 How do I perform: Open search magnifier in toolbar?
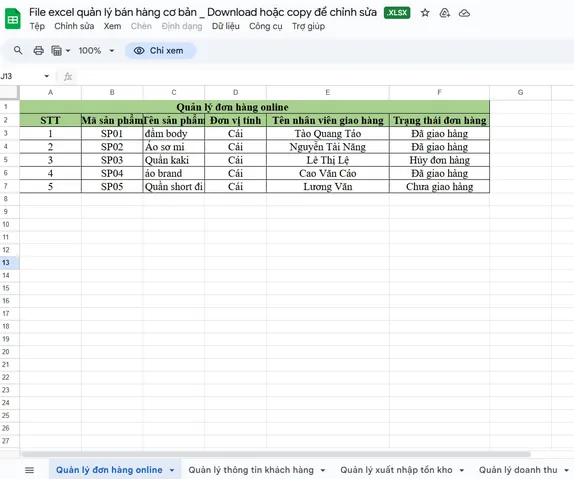[18, 50]
